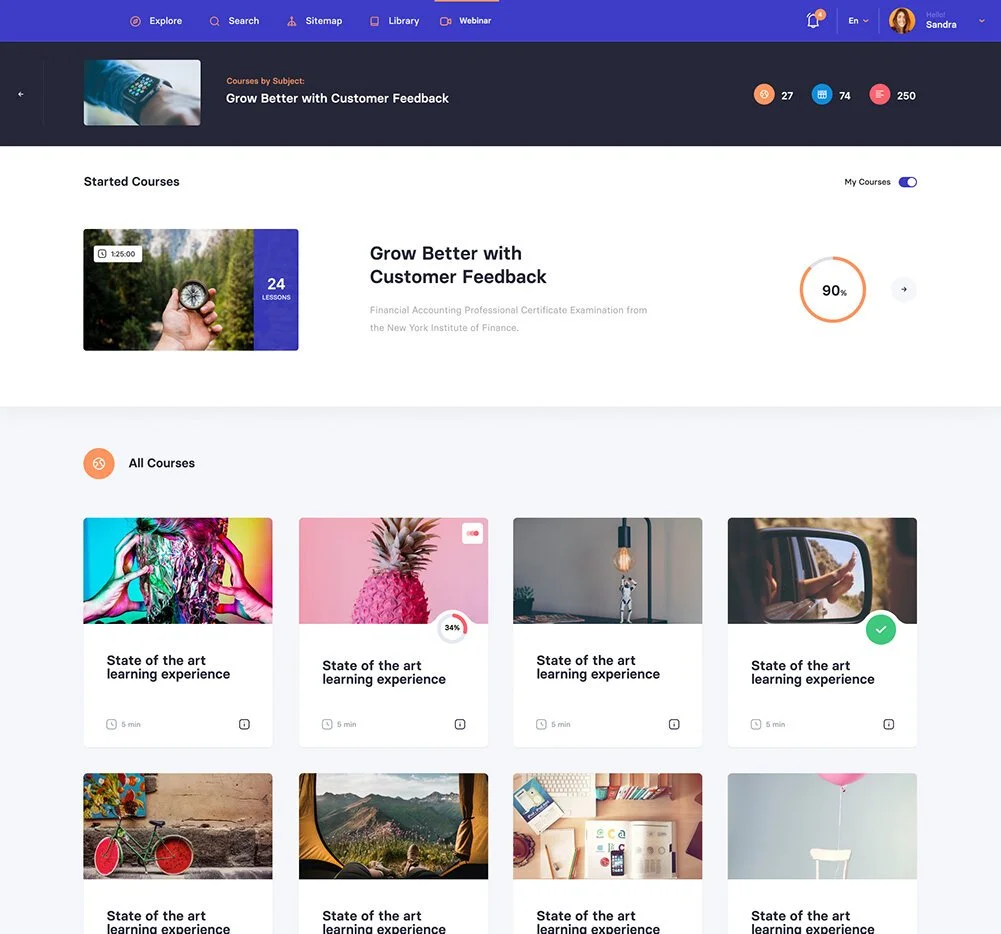Open the En language dropdown

859,21
